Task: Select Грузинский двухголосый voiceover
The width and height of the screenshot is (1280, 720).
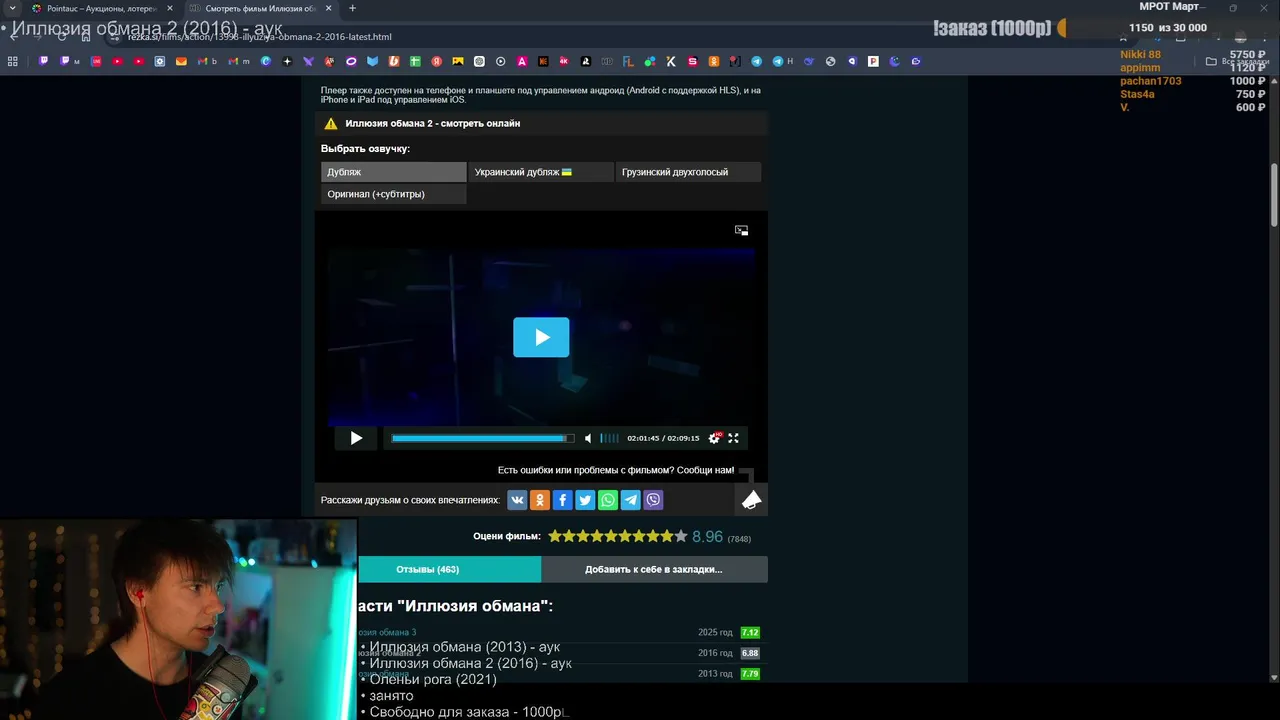Action: pyautogui.click(x=688, y=172)
